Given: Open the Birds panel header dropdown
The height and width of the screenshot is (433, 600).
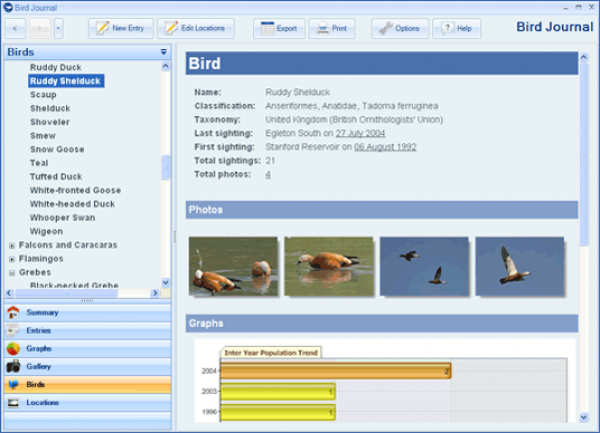Looking at the screenshot, I should click(x=163, y=51).
